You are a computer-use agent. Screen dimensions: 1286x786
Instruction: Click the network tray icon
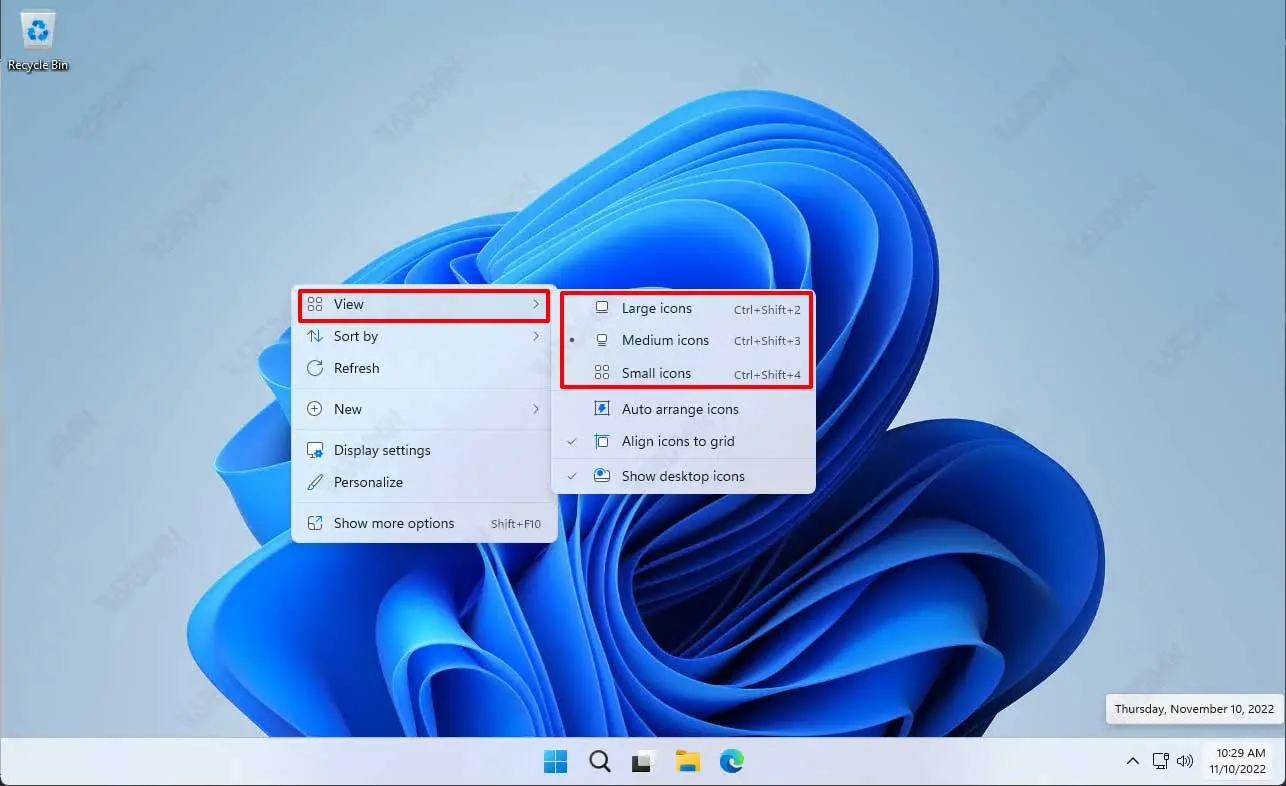tap(1160, 761)
